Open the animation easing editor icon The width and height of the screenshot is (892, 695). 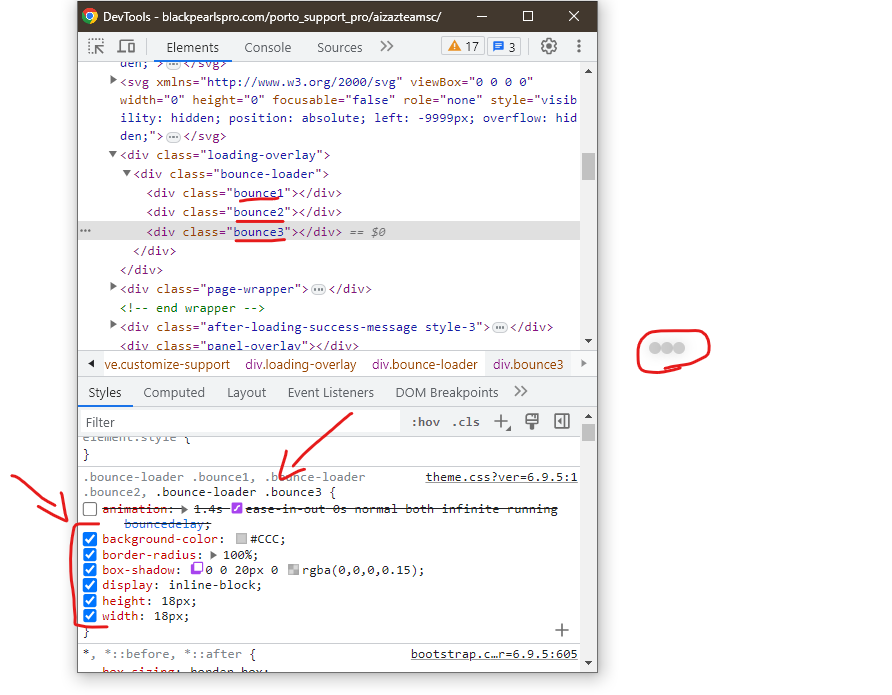[x=237, y=508]
